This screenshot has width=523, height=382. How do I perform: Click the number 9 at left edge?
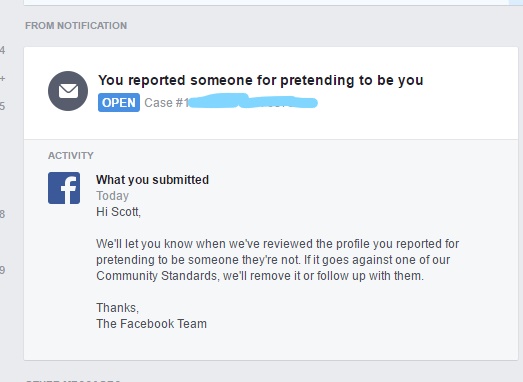[x=2, y=270]
